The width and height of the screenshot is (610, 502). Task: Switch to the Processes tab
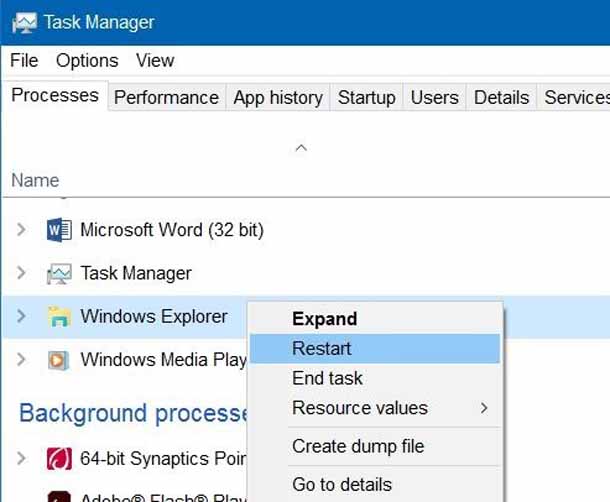click(x=55, y=96)
